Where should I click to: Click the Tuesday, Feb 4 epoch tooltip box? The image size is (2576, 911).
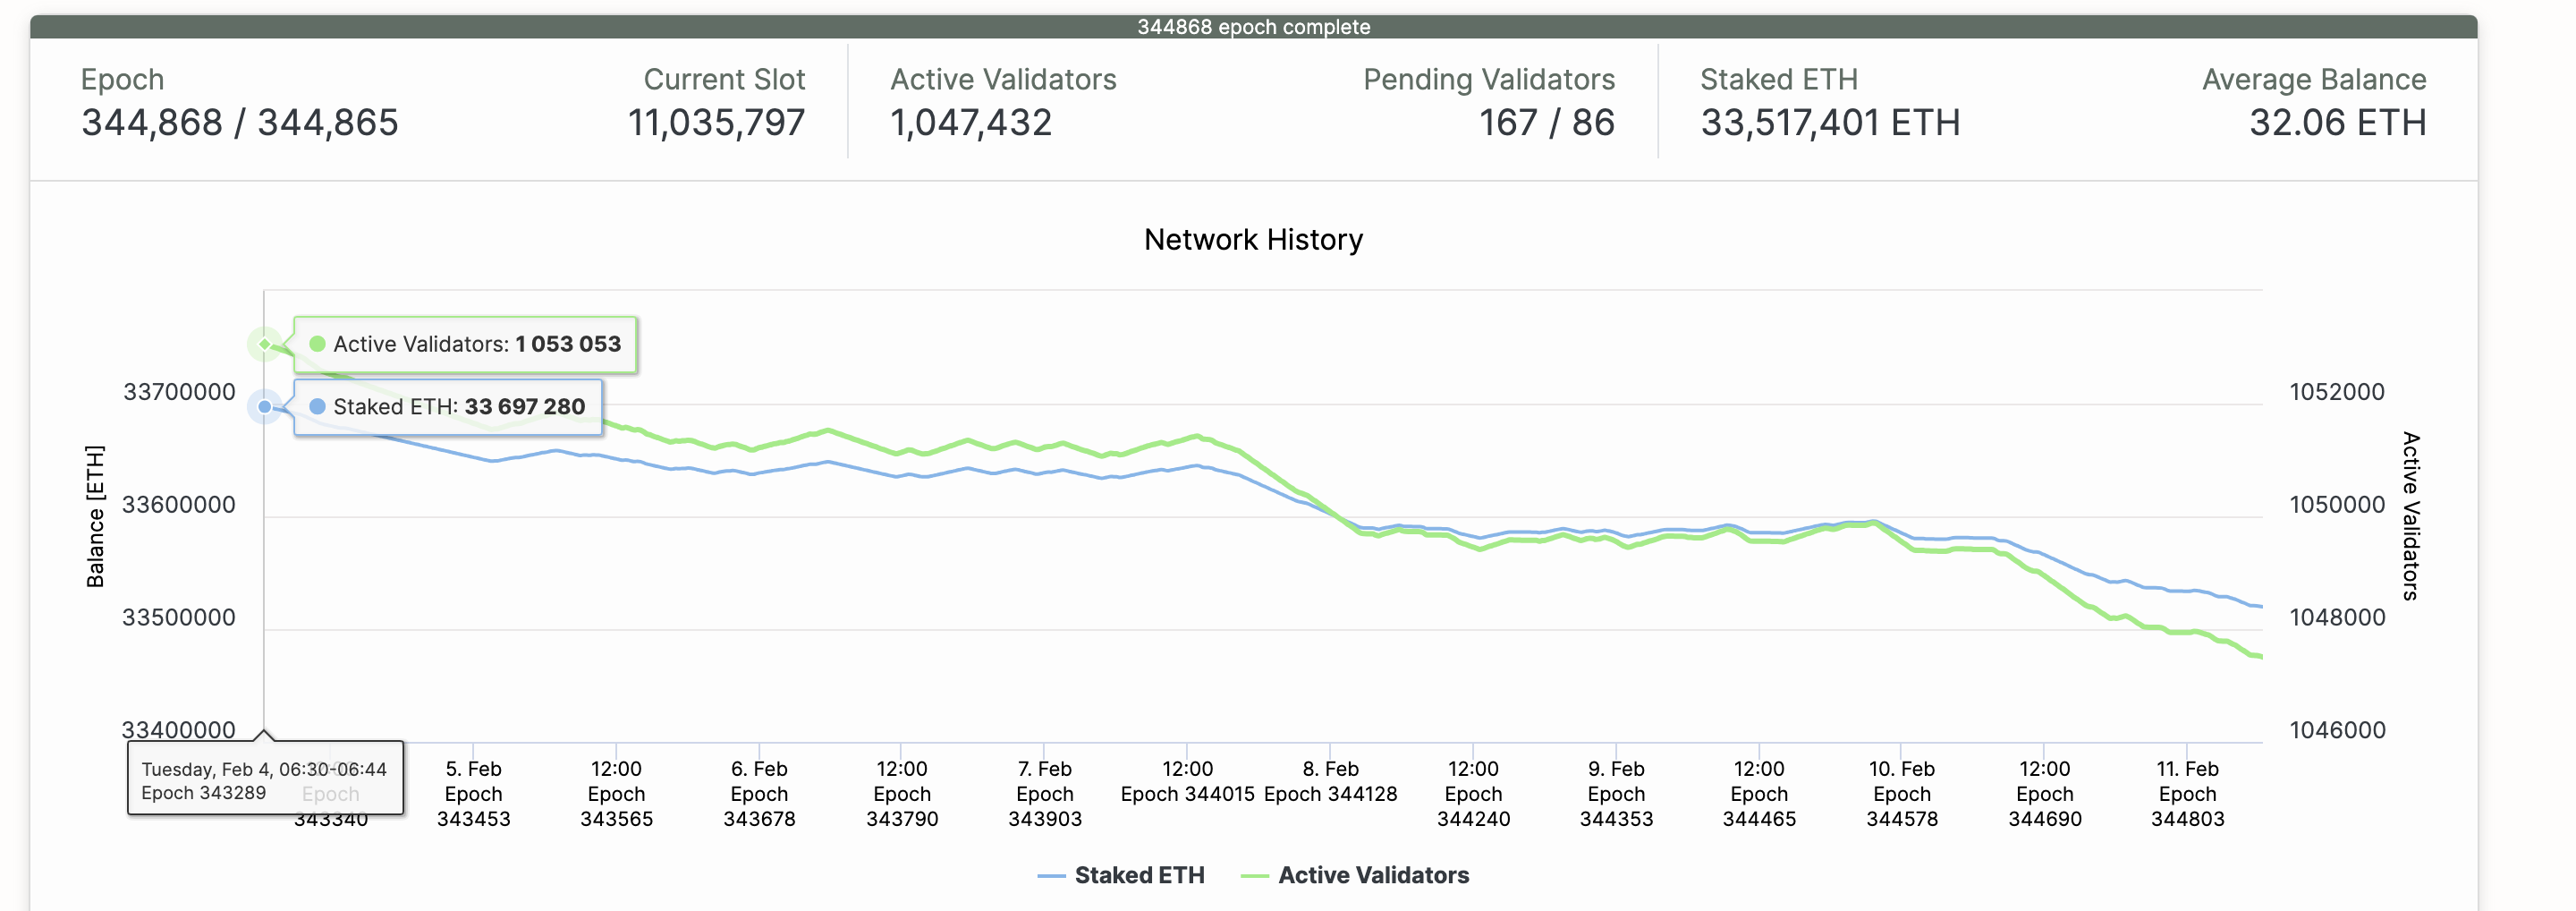[x=265, y=780]
